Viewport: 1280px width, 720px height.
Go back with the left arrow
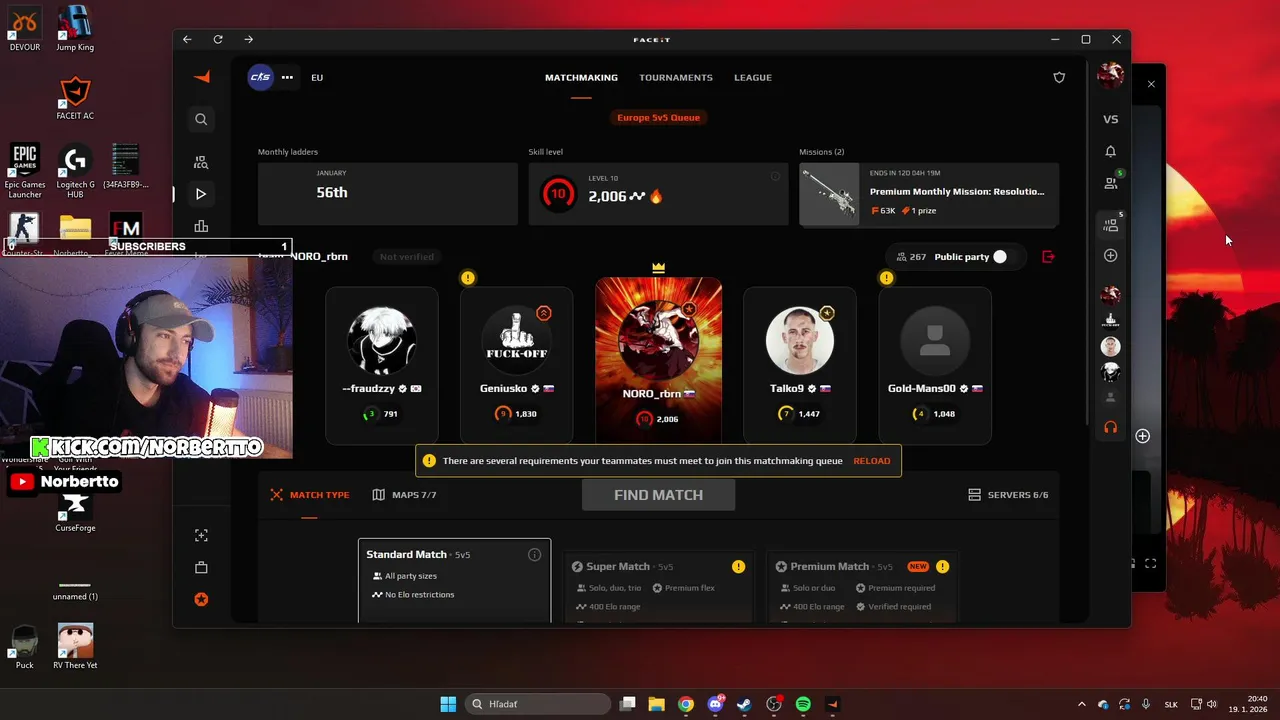pos(187,39)
